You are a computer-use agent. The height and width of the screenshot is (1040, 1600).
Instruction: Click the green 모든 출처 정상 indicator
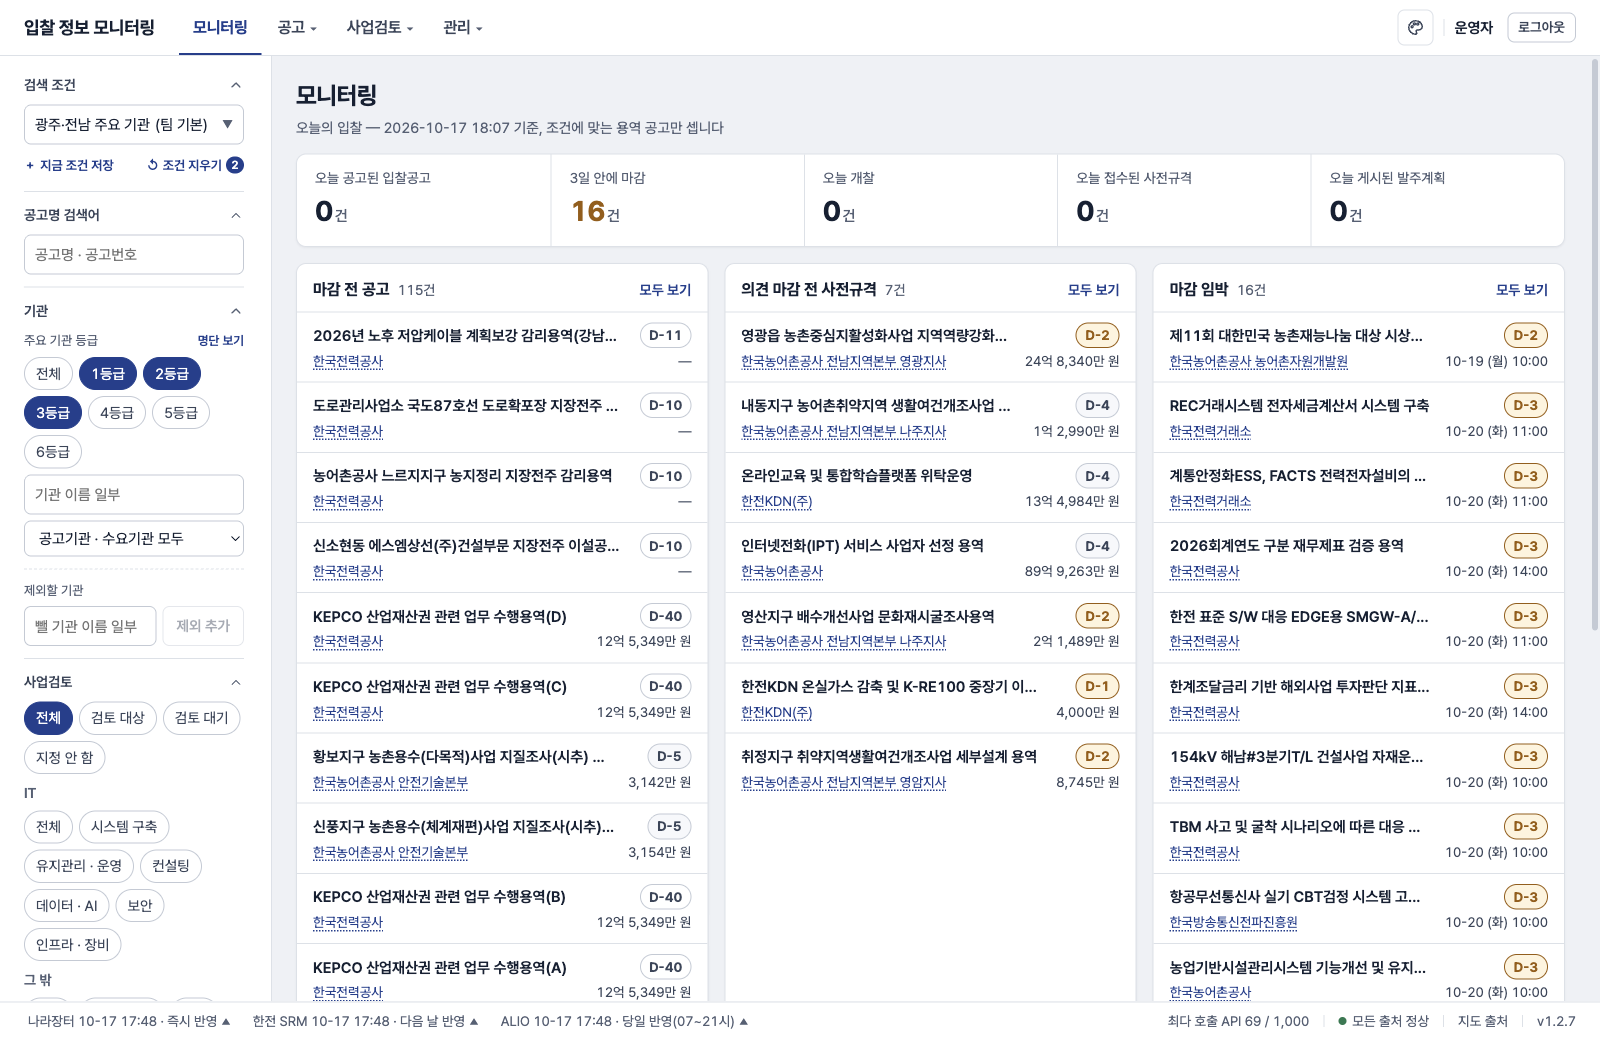click(x=1343, y=1021)
